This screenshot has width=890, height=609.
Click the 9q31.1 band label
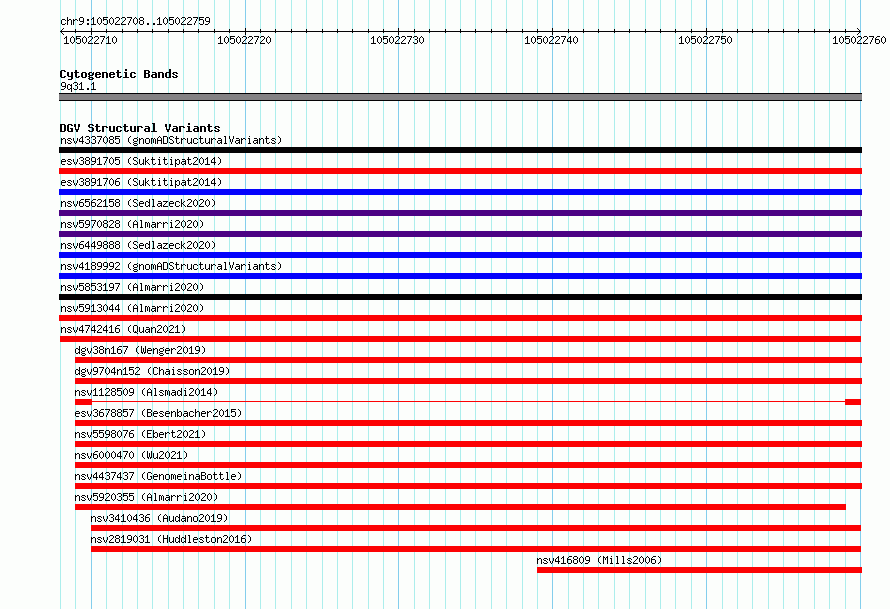point(78,86)
